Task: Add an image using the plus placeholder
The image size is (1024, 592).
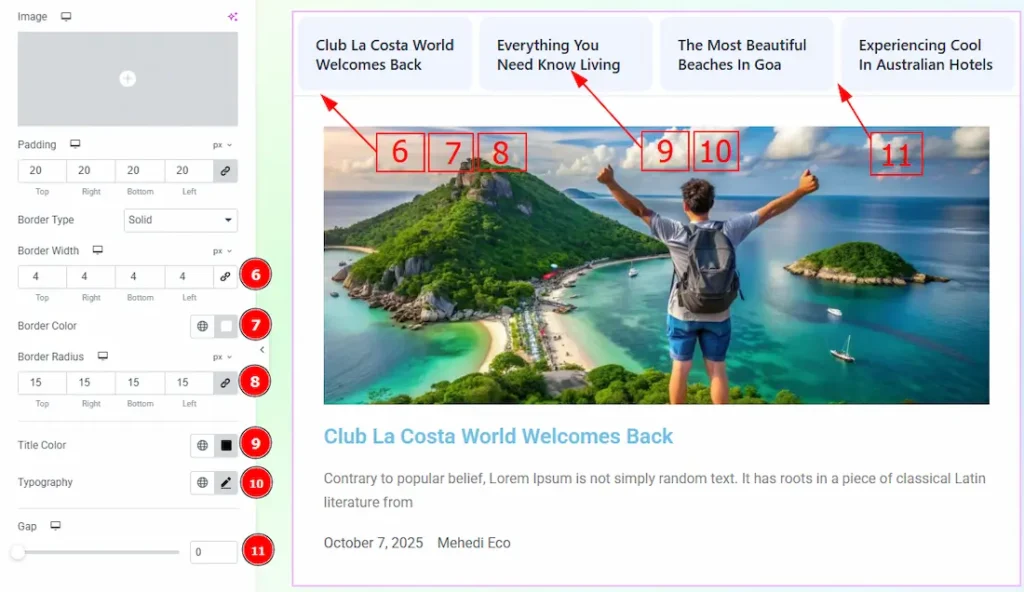Action: pos(127,78)
